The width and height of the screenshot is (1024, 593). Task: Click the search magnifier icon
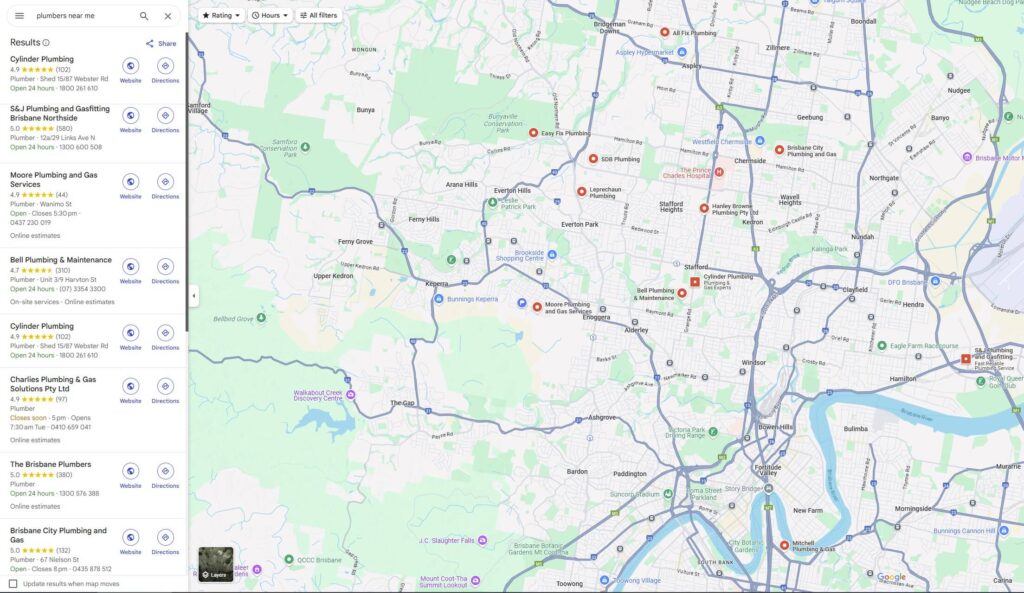point(144,16)
